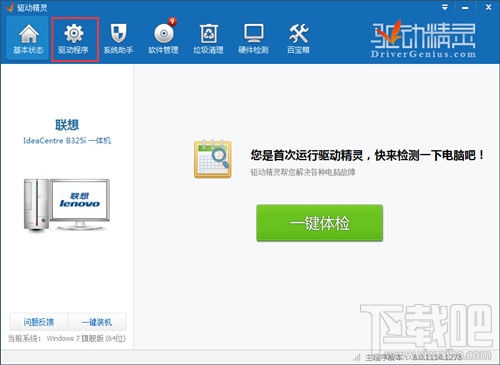Click the DriverGenius.com logo
The width and height of the screenshot is (500, 365).
click(423, 39)
